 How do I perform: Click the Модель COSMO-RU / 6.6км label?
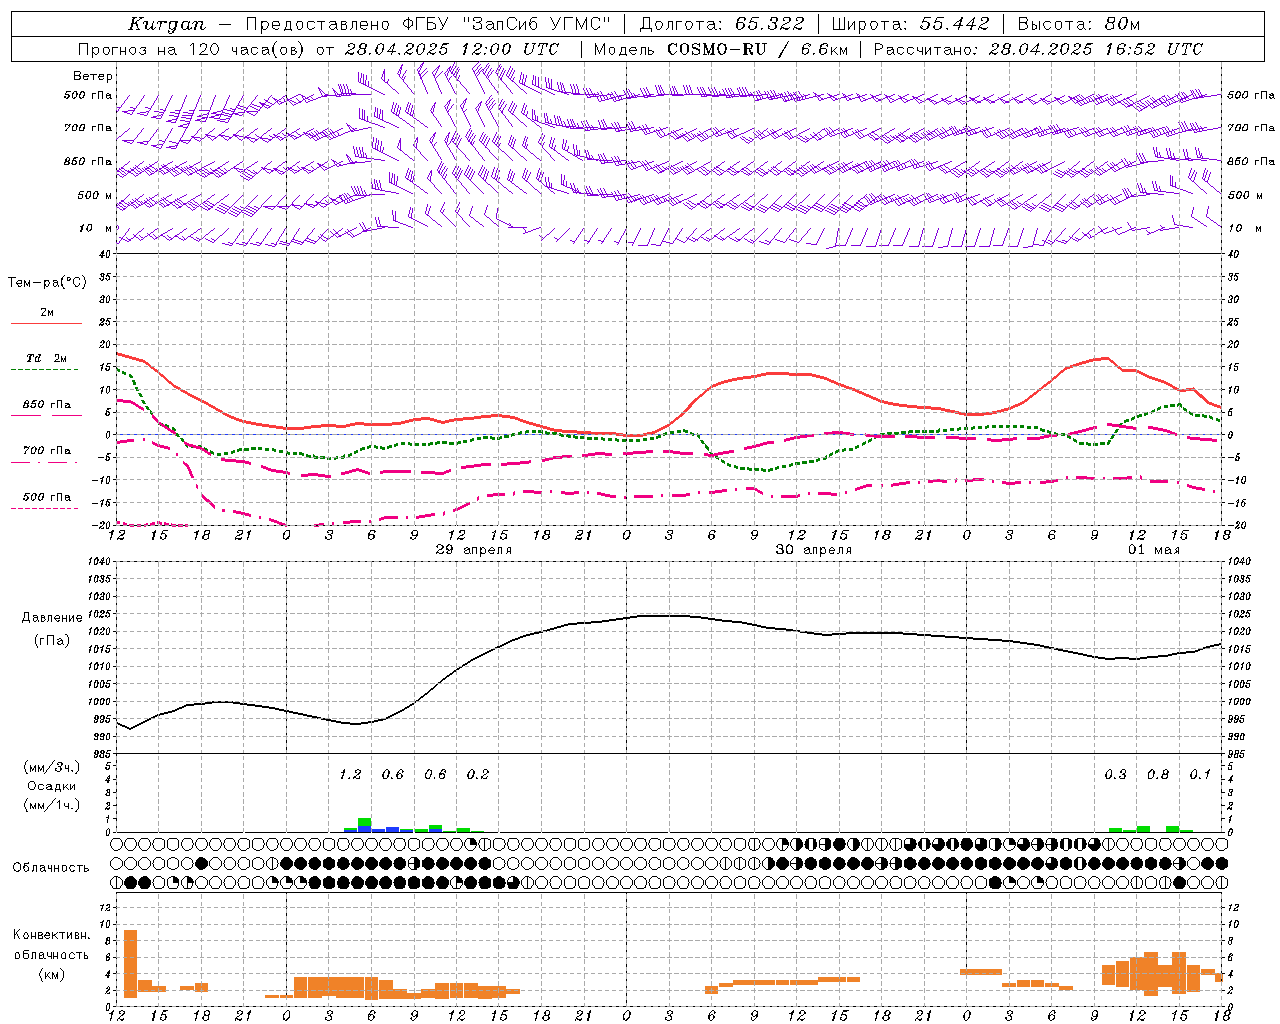point(720,49)
